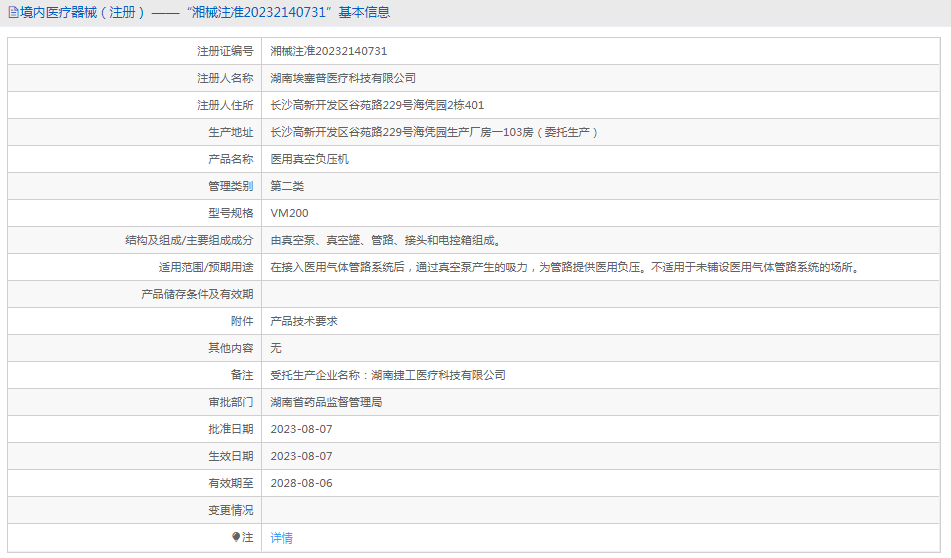Select other content value 无
951x558 pixels.
point(276,348)
